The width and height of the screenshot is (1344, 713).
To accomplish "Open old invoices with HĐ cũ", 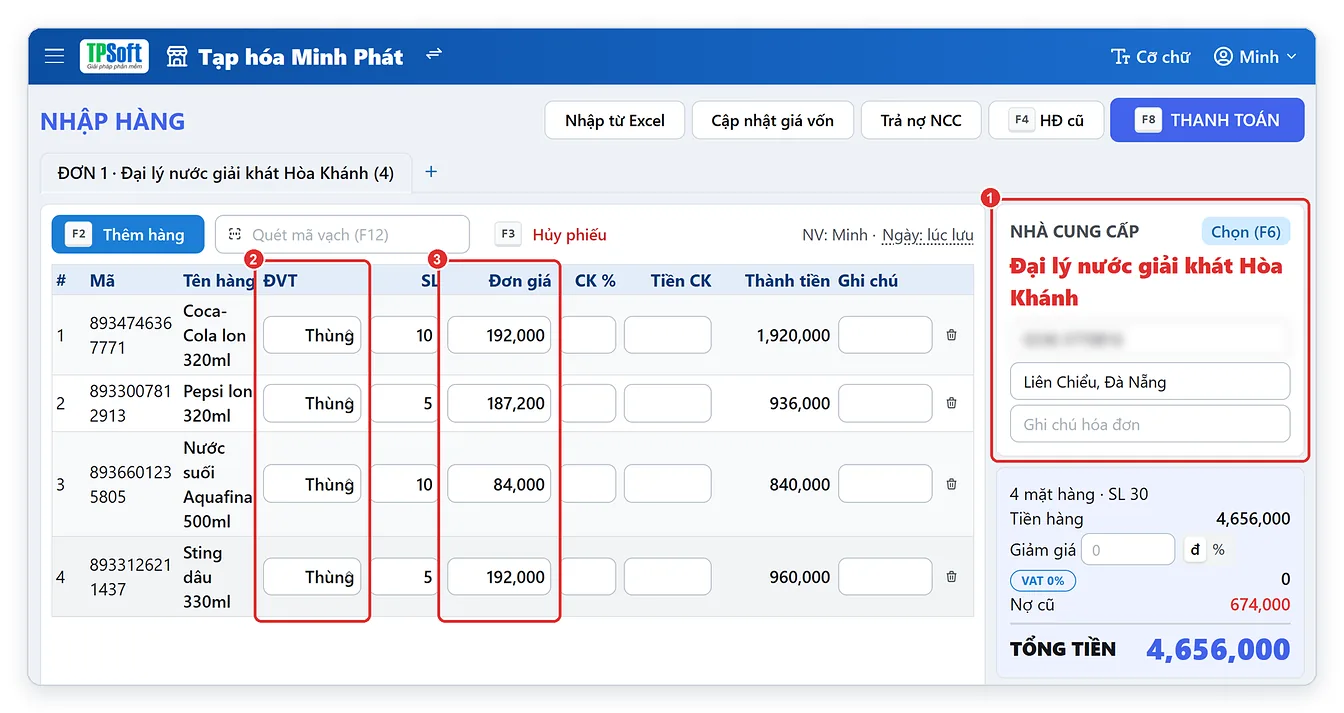I will 1046,120.
